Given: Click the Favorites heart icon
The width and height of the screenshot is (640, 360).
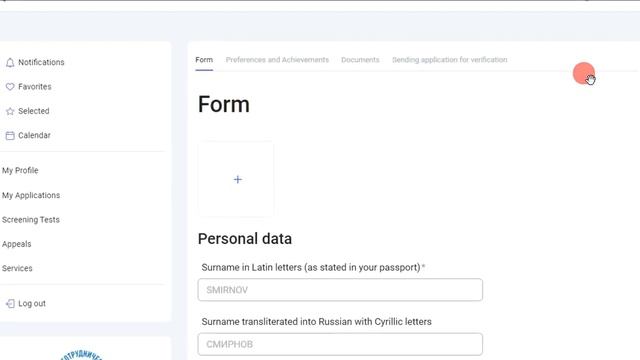Looking at the screenshot, I should [x=10, y=87].
